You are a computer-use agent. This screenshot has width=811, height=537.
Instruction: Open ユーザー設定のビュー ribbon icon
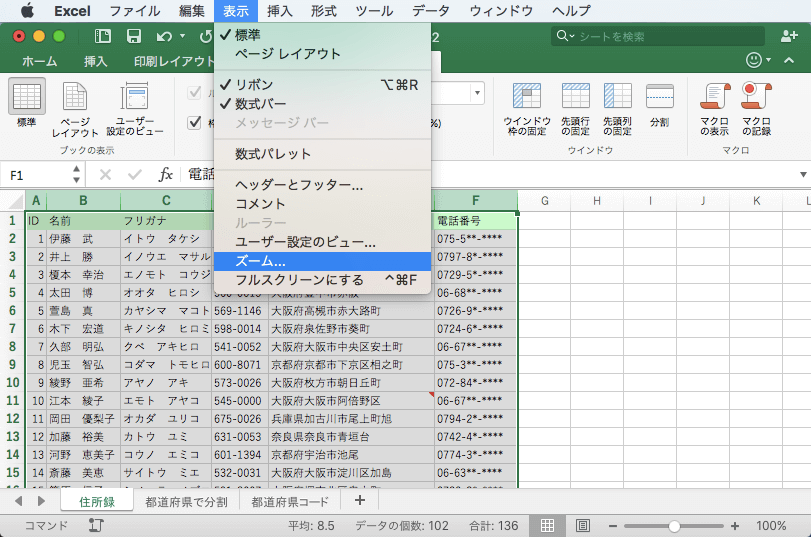[134, 96]
